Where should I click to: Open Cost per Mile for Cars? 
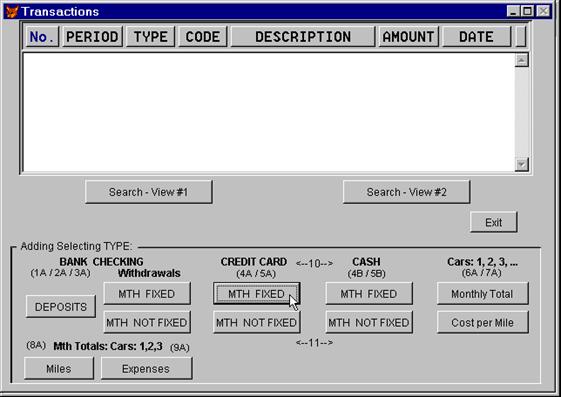482,323
